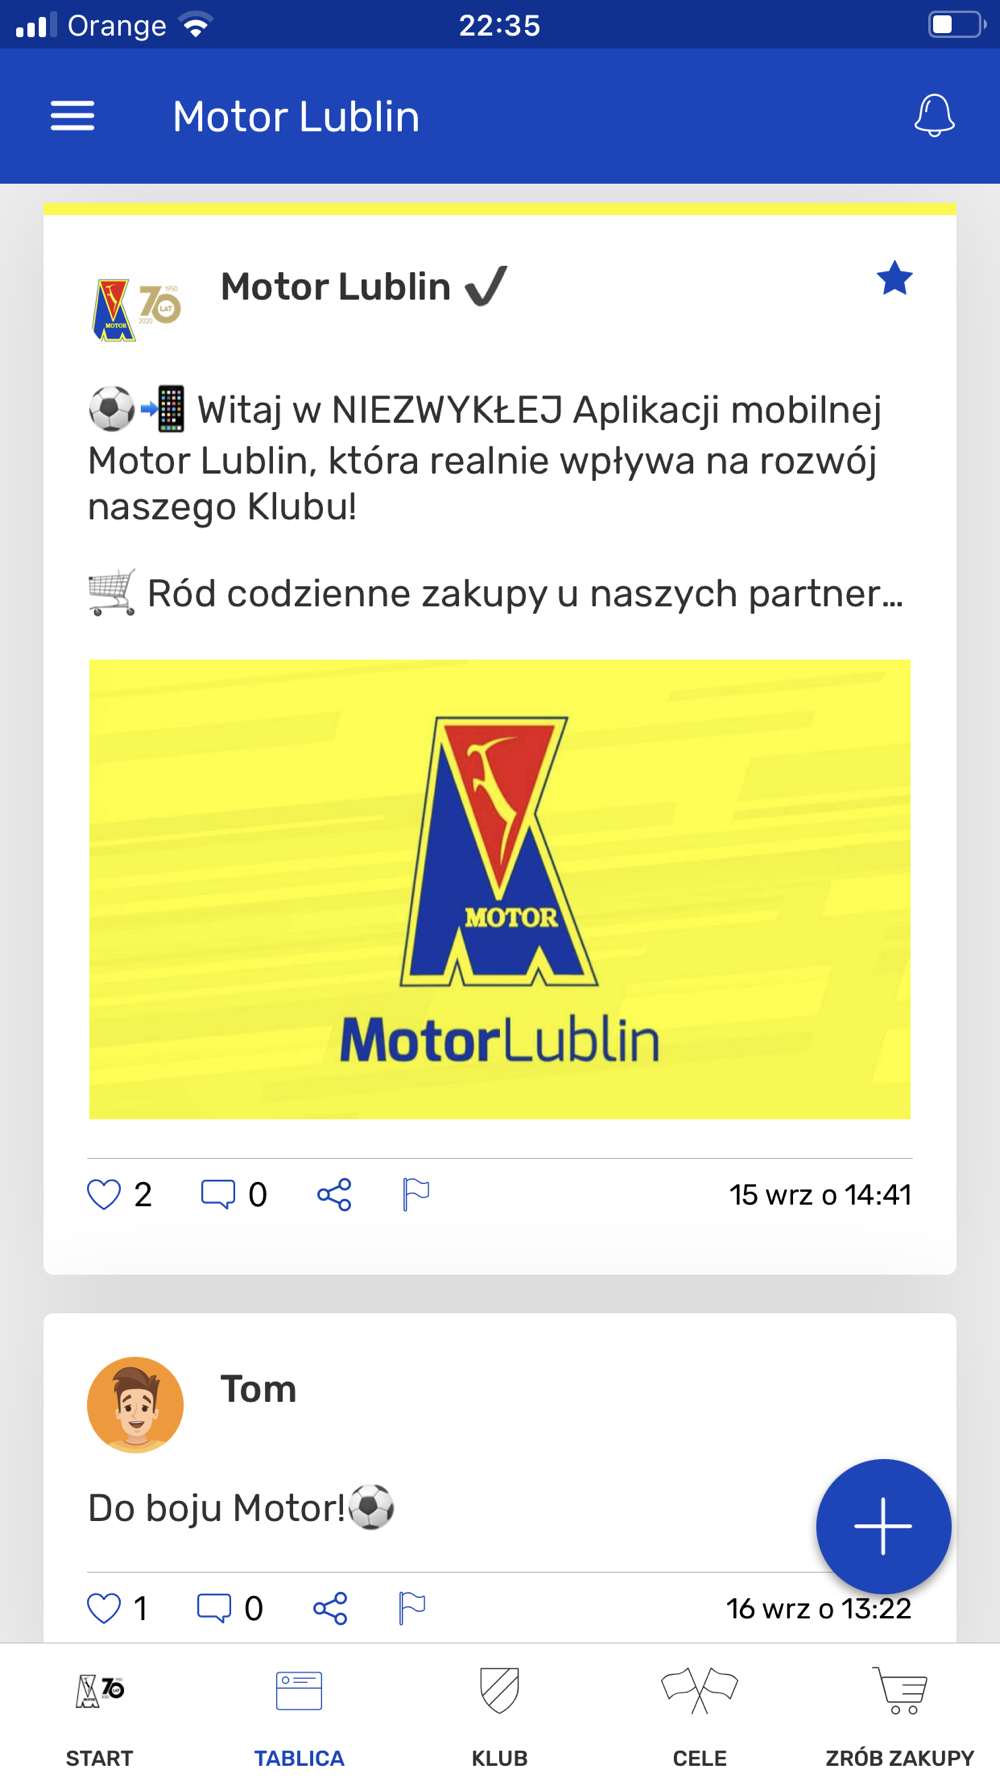Open the hamburger menu
This screenshot has height=1778, width=1000.
point(73,116)
